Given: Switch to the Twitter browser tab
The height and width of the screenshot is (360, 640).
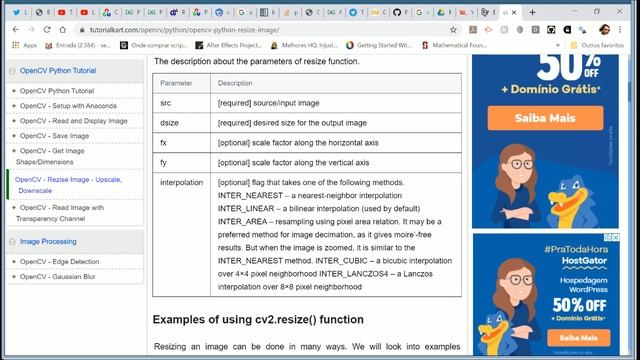Looking at the screenshot, I should pyautogui.click(x=19, y=13).
